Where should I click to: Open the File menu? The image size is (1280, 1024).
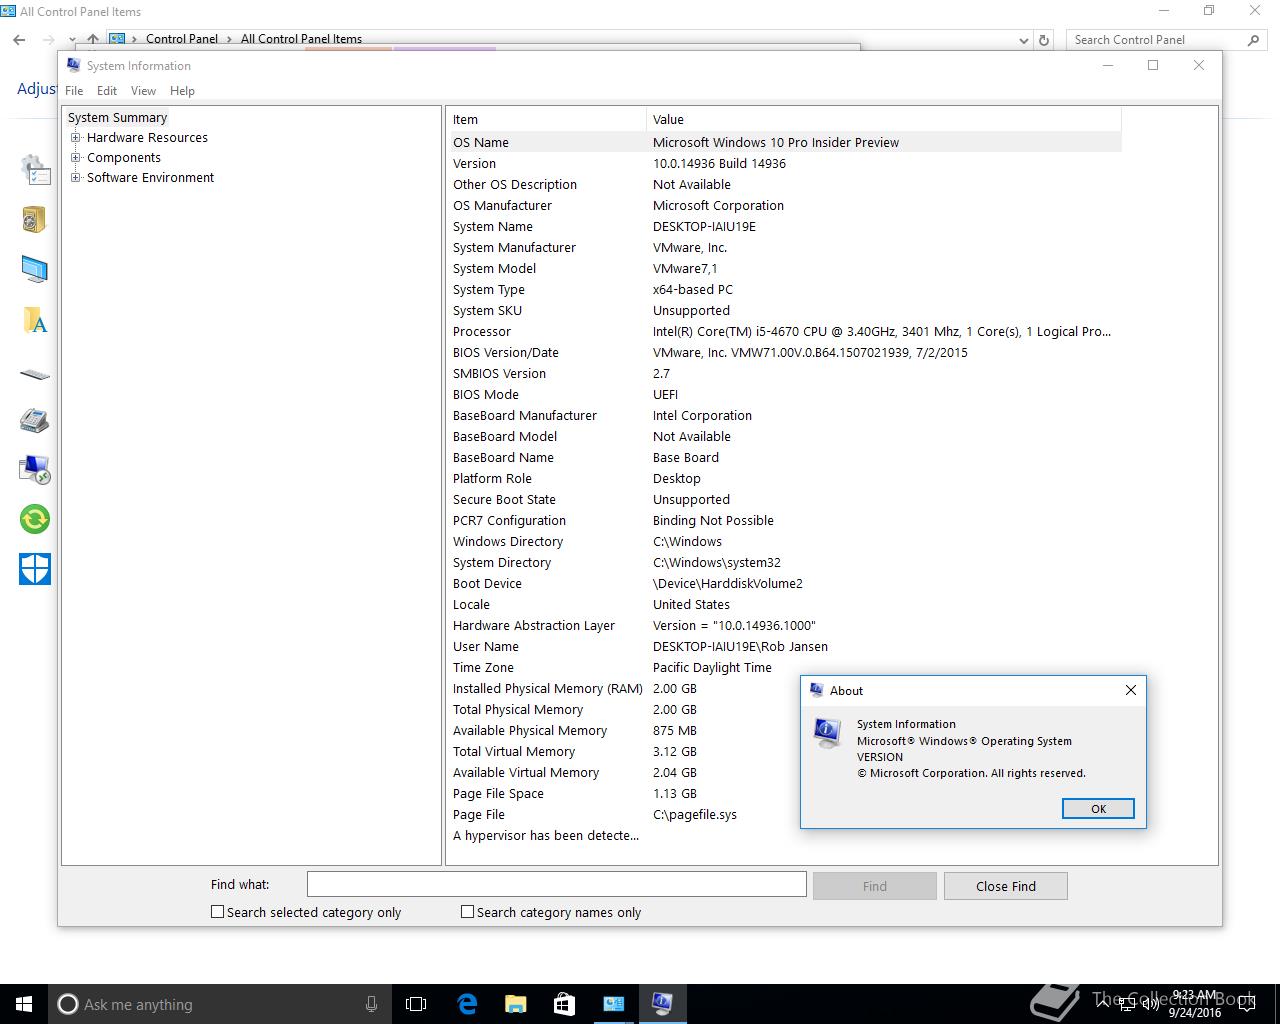click(x=74, y=91)
